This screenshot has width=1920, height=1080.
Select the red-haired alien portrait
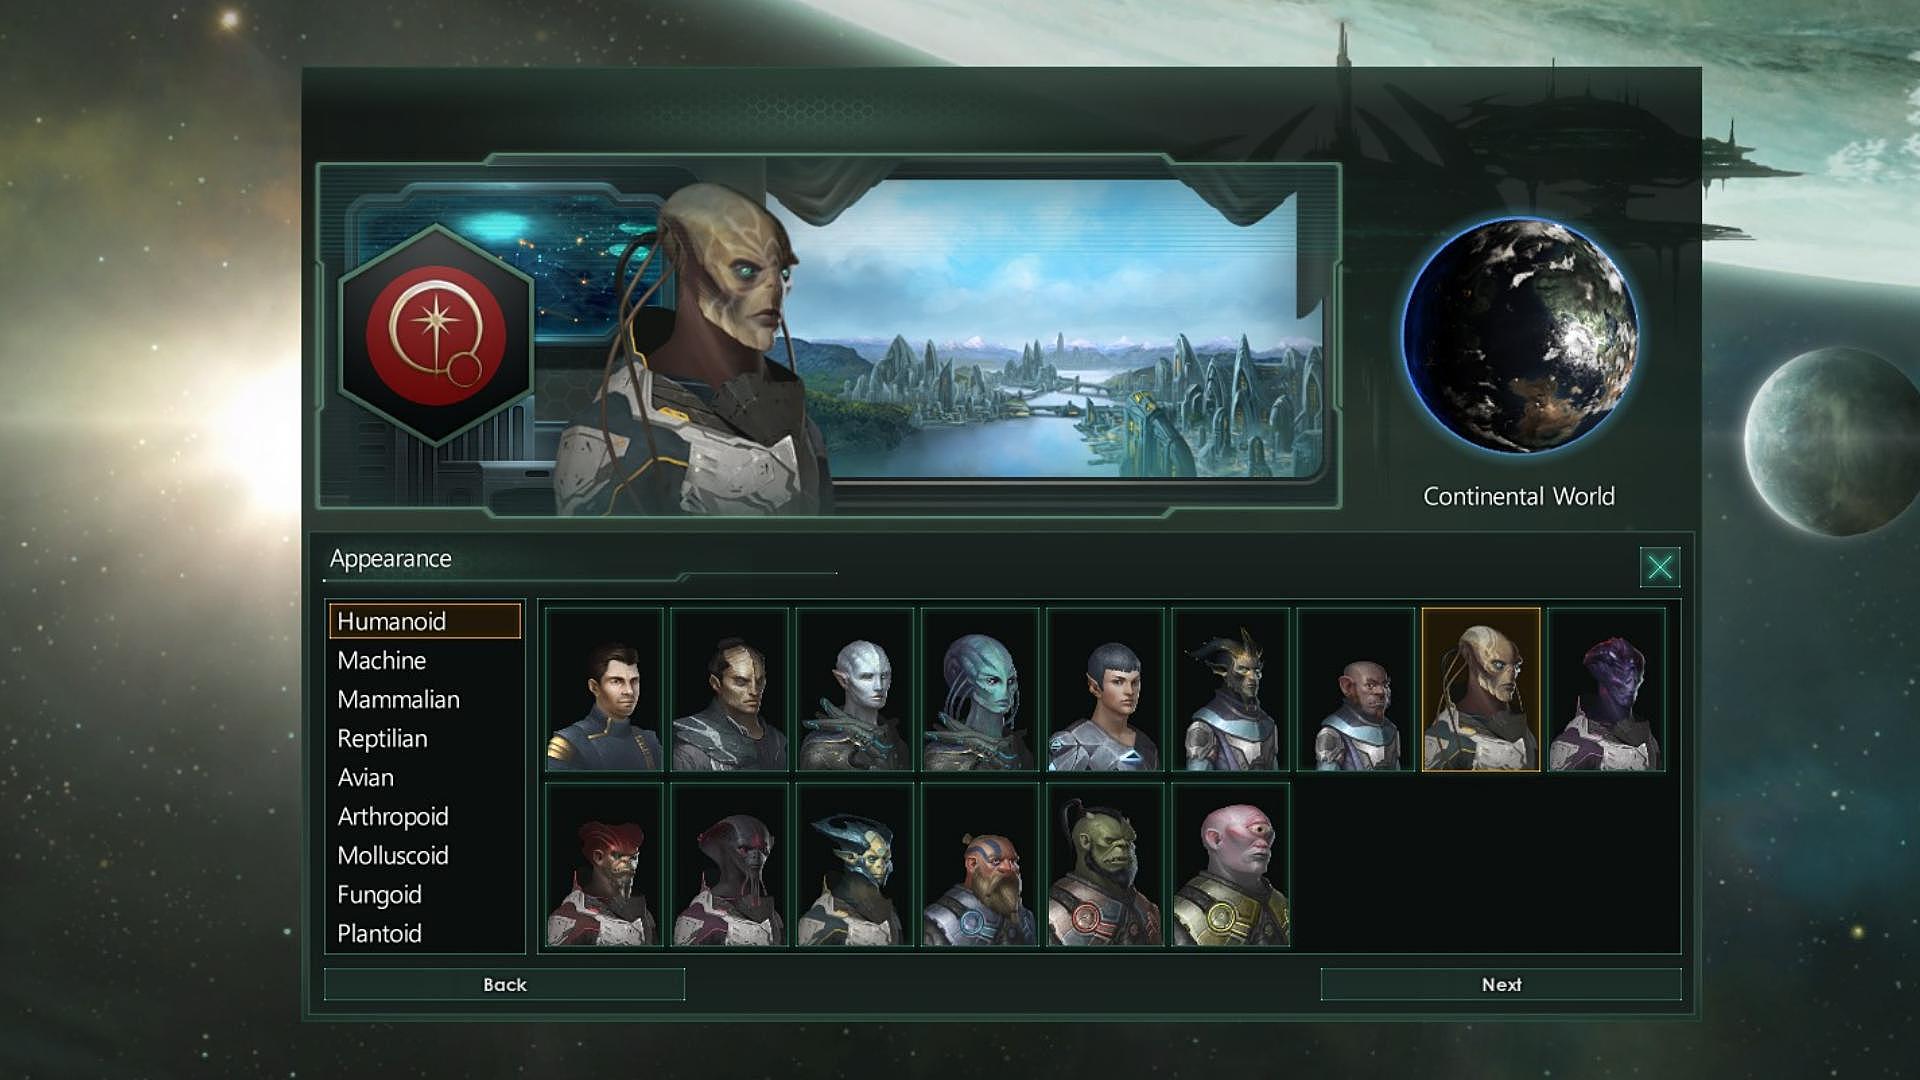pyautogui.click(x=604, y=865)
